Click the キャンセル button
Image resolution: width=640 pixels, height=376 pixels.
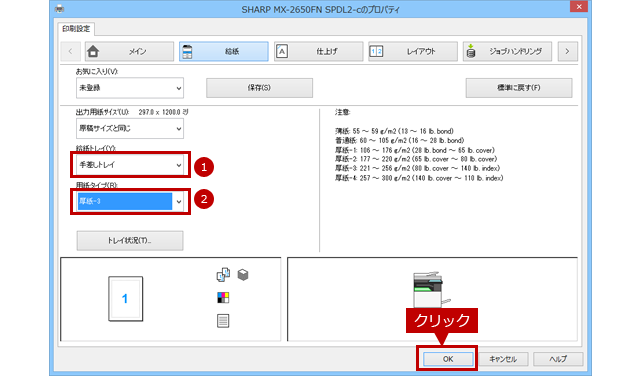[503, 359]
